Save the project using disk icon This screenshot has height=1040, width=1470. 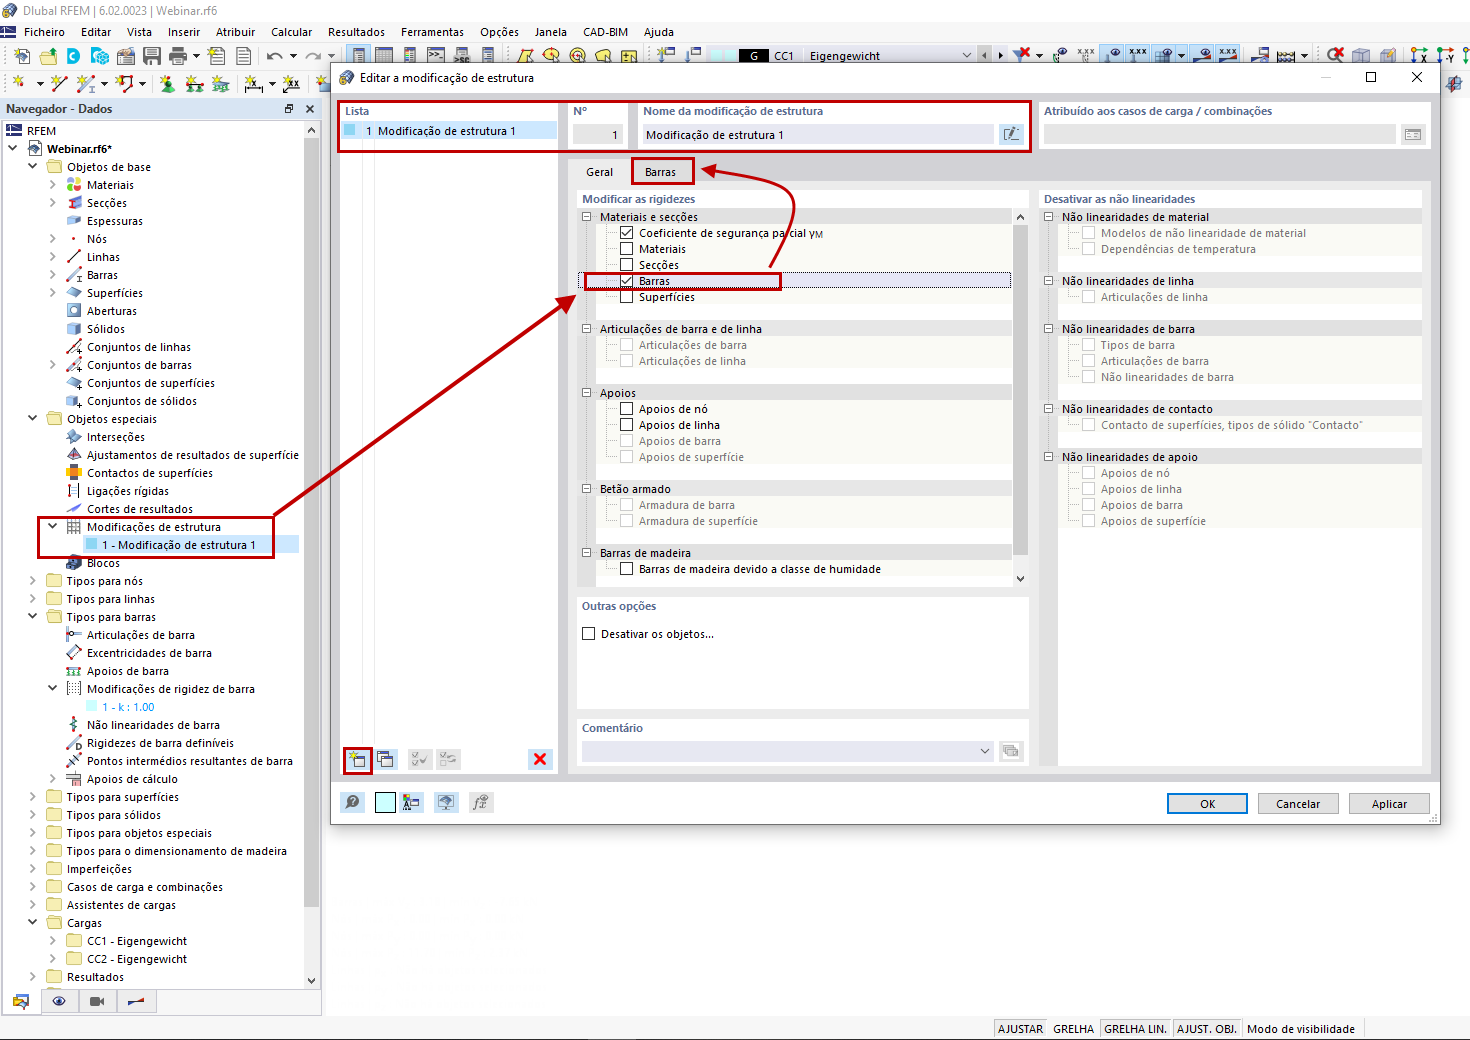[x=152, y=55]
